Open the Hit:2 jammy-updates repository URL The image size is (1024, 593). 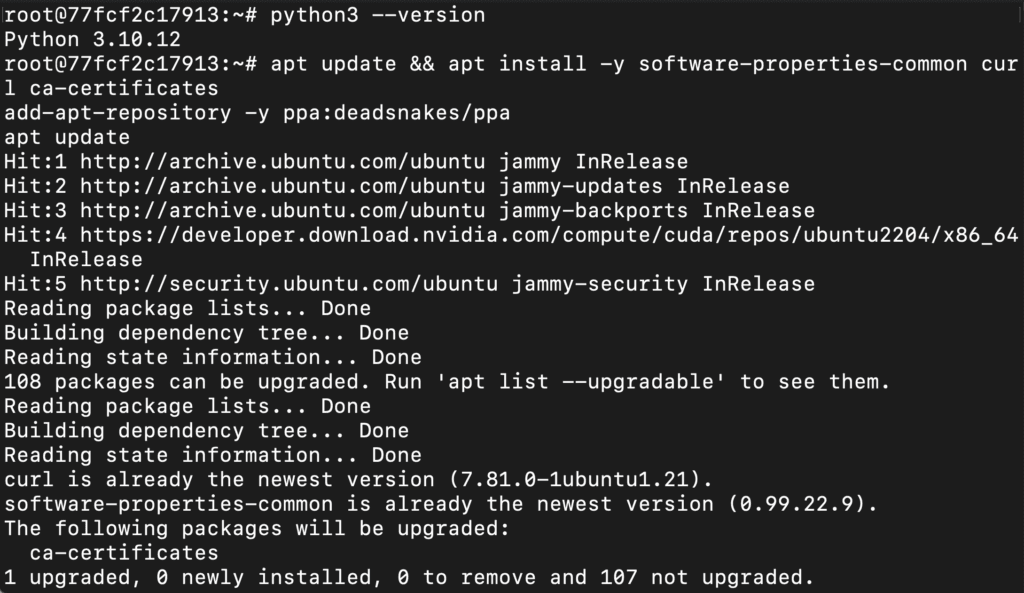point(302,186)
